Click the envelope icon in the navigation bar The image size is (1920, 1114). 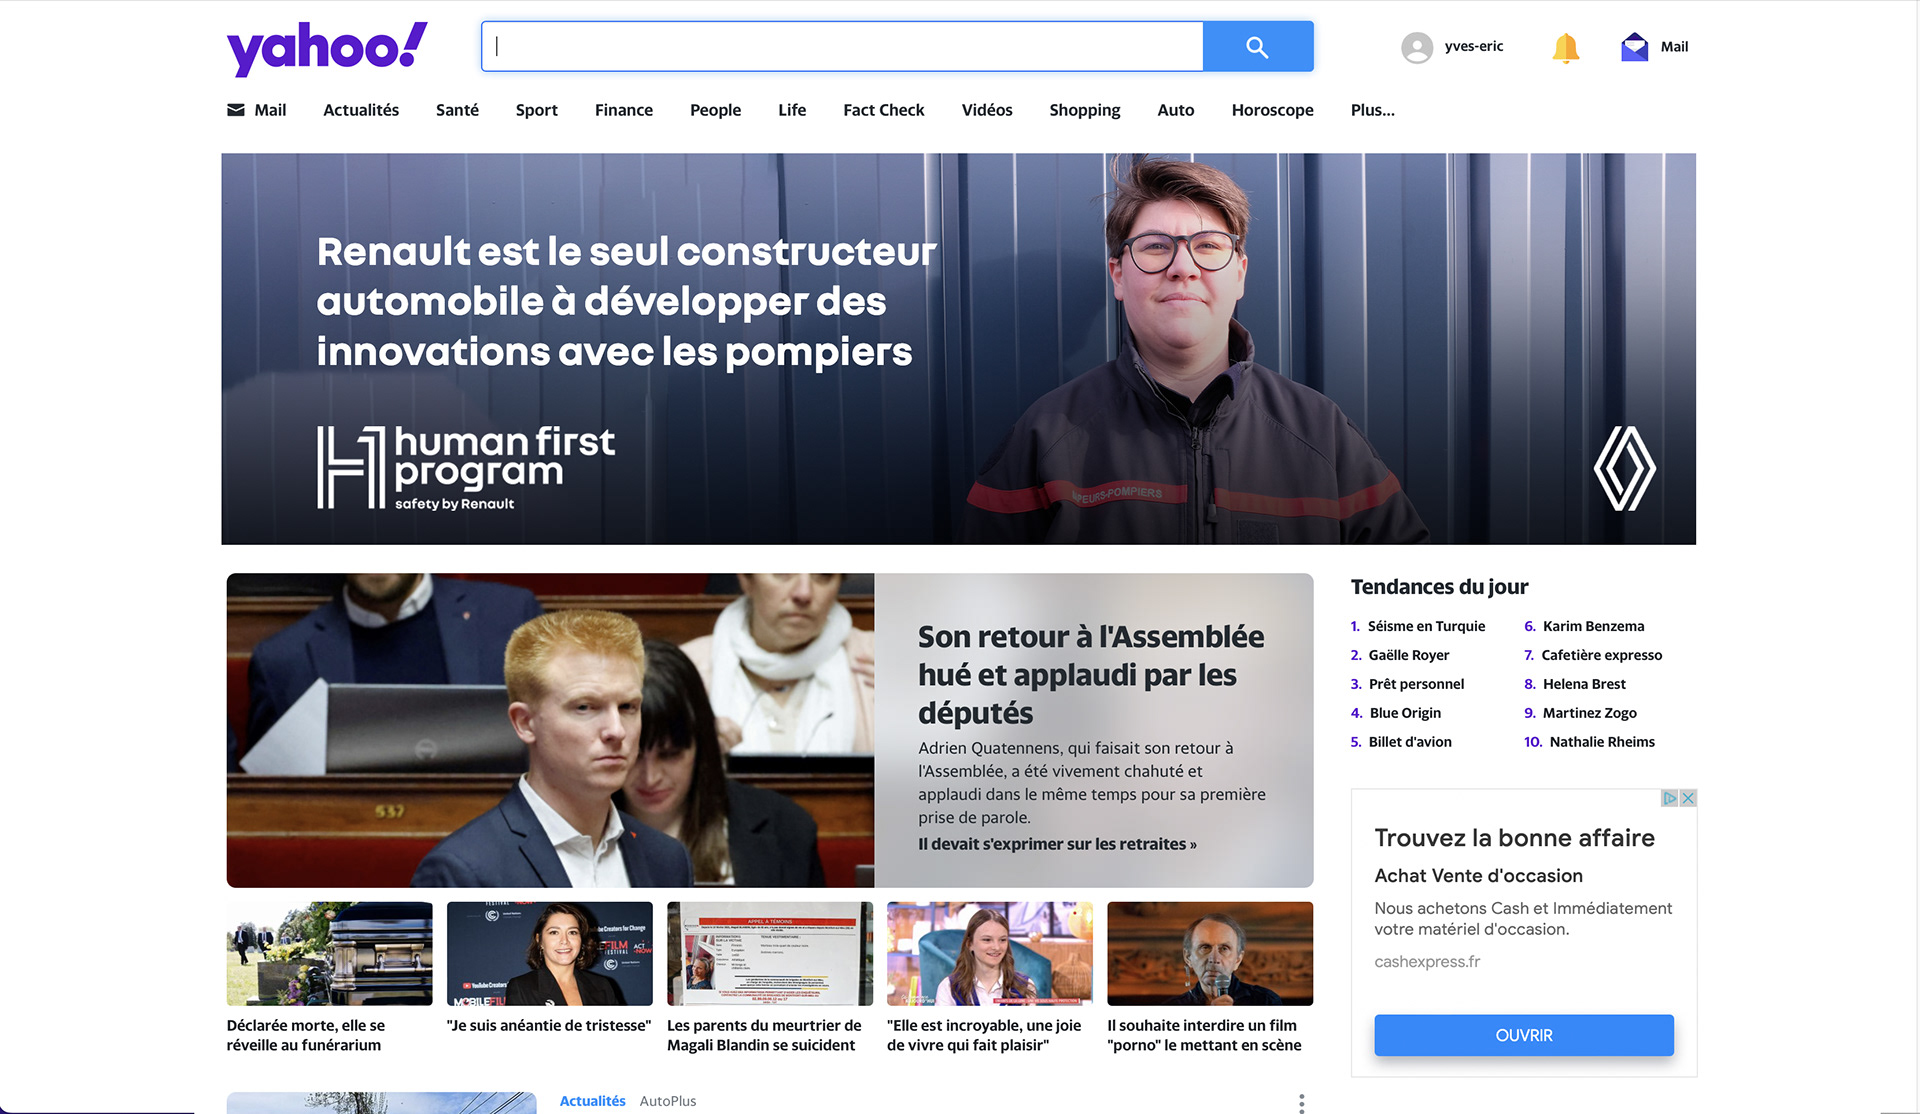[x=236, y=110]
